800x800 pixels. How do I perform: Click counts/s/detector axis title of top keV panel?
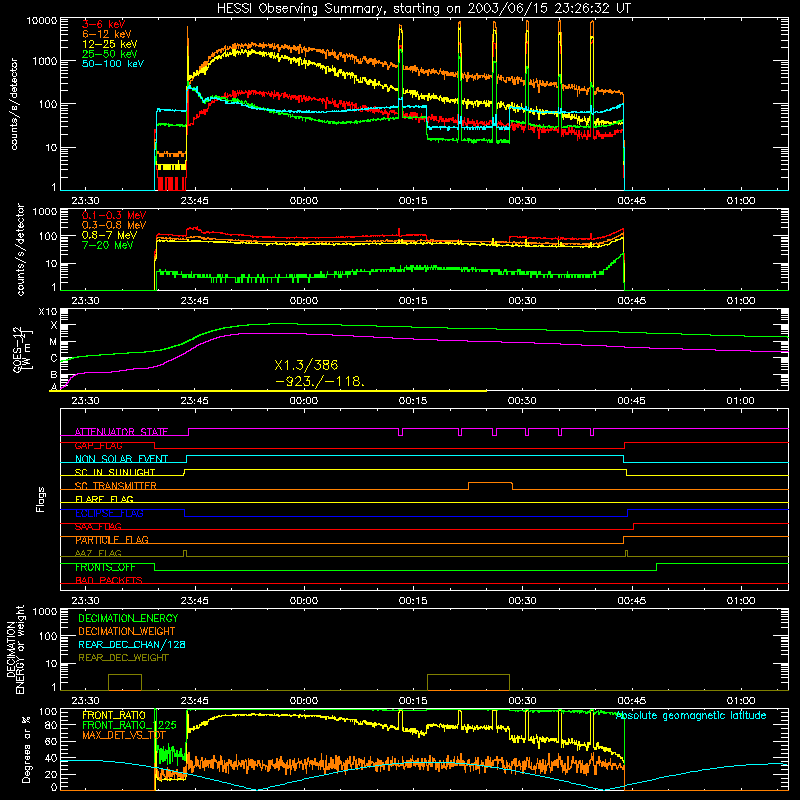tap(14, 104)
